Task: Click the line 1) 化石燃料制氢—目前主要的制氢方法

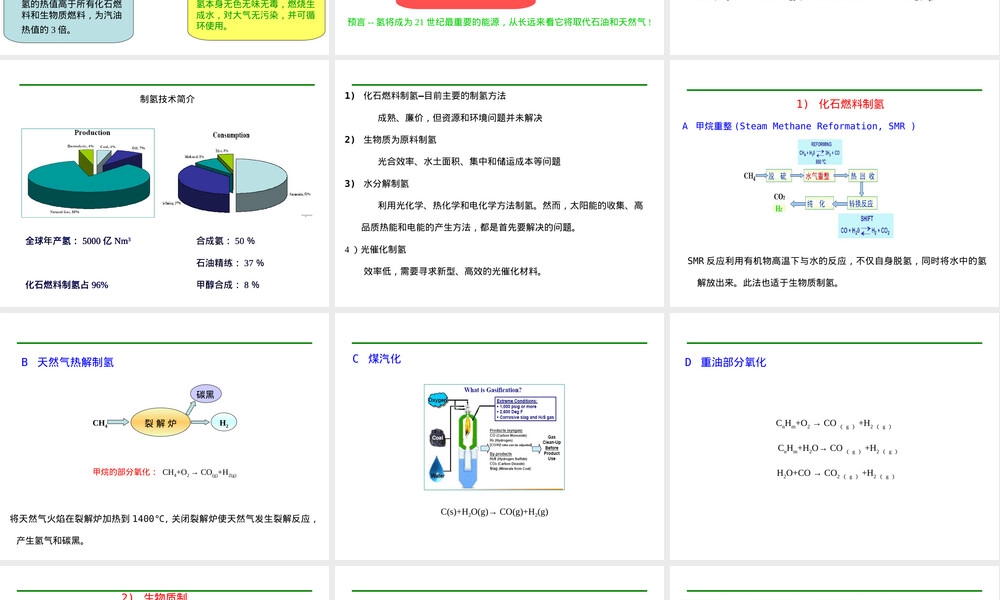Action: pos(425,96)
